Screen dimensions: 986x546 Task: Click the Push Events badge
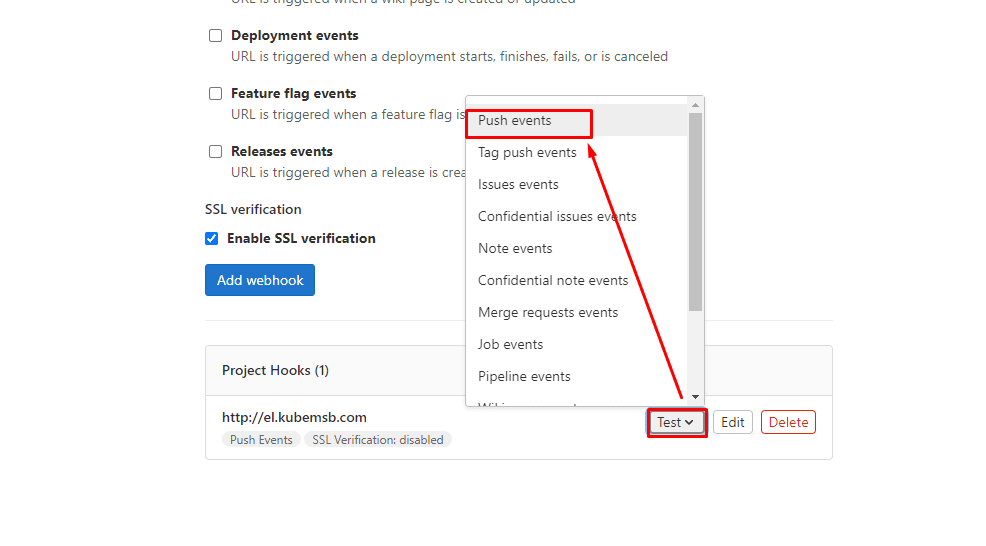pos(261,440)
